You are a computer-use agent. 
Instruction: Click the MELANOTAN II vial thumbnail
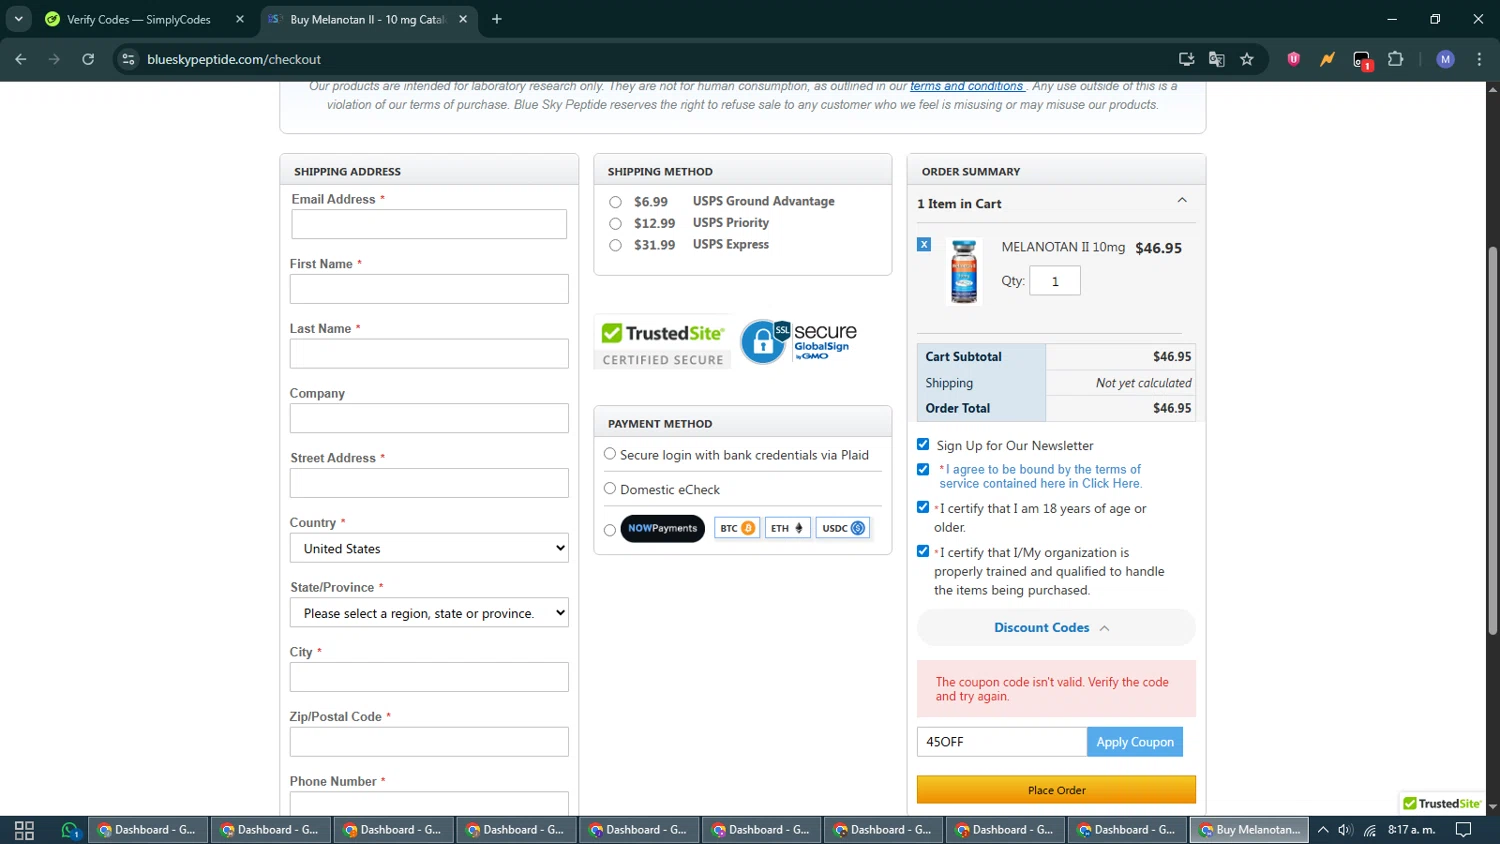click(964, 271)
